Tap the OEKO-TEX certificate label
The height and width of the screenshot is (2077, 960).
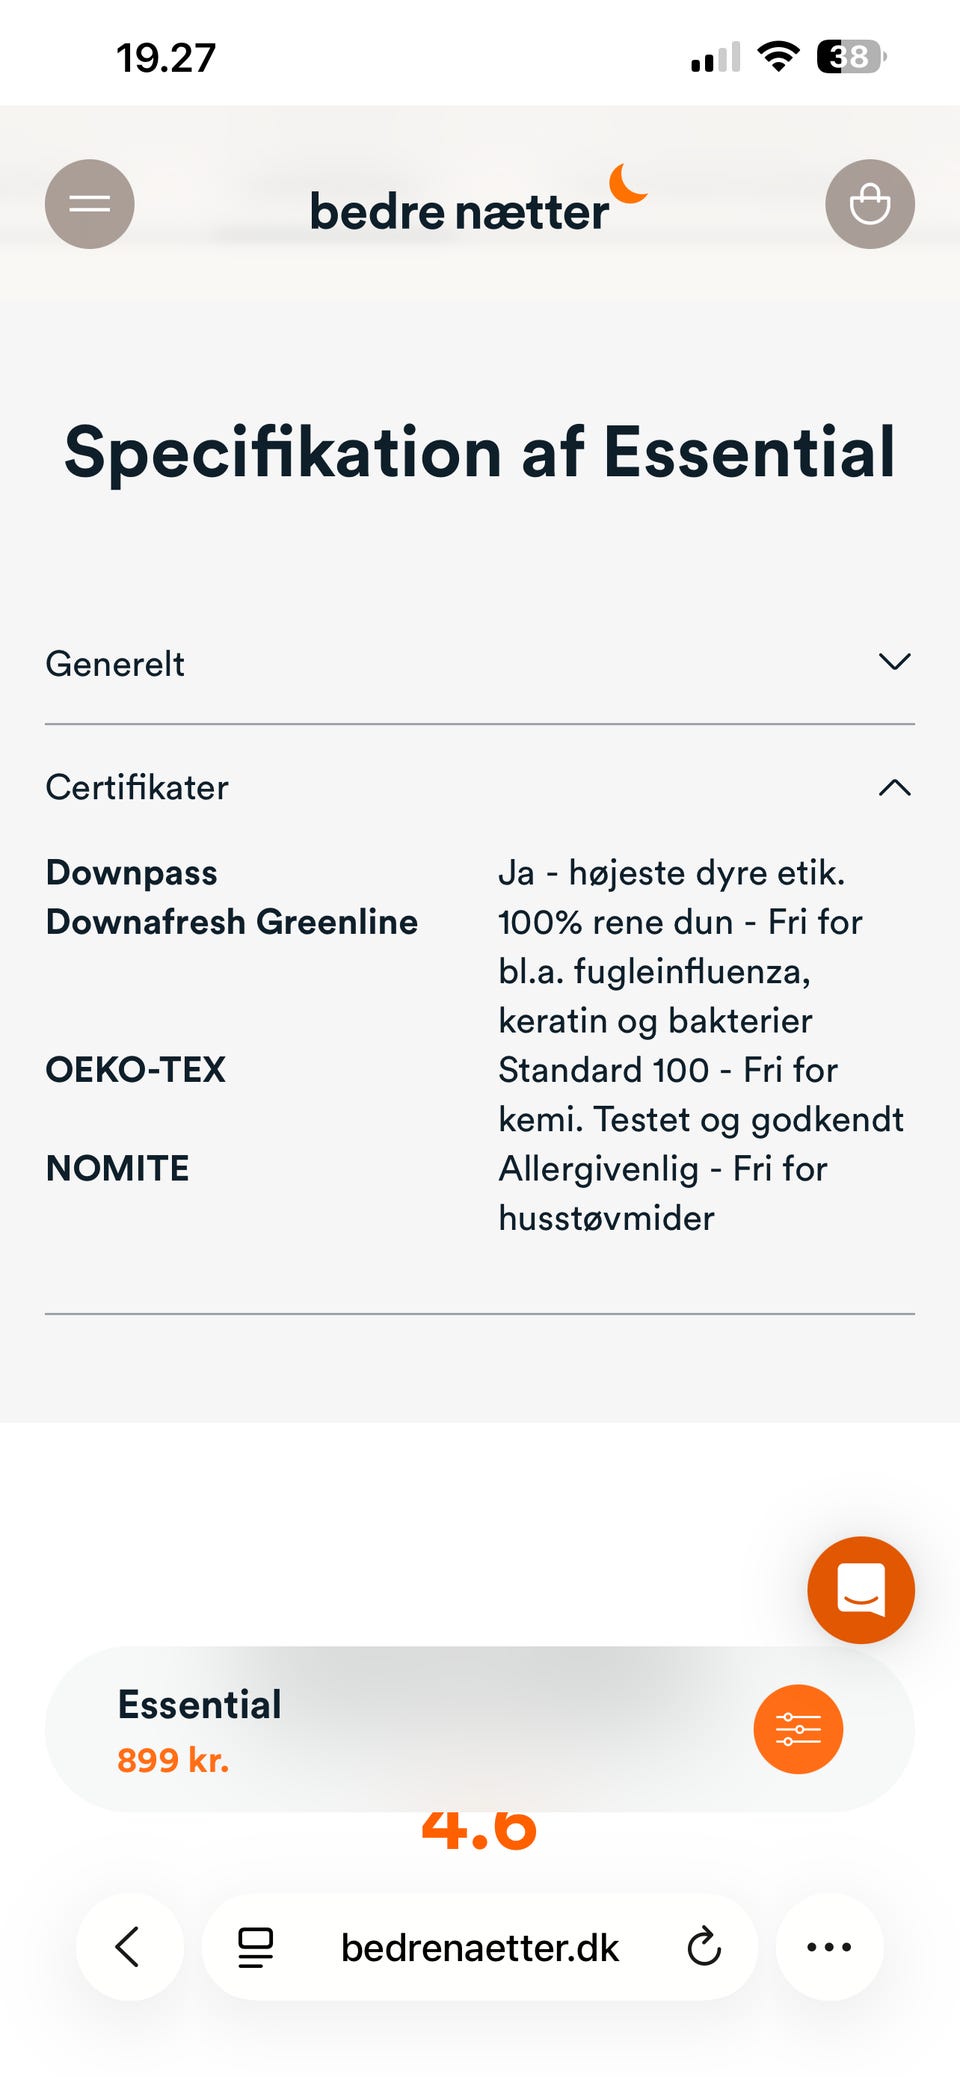pos(136,1070)
